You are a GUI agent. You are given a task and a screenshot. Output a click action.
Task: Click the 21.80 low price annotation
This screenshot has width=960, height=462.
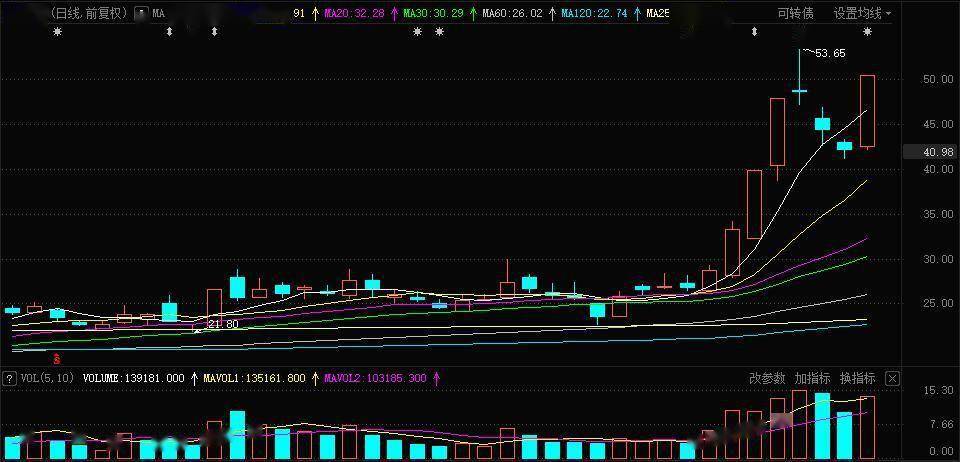click(x=223, y=324)
